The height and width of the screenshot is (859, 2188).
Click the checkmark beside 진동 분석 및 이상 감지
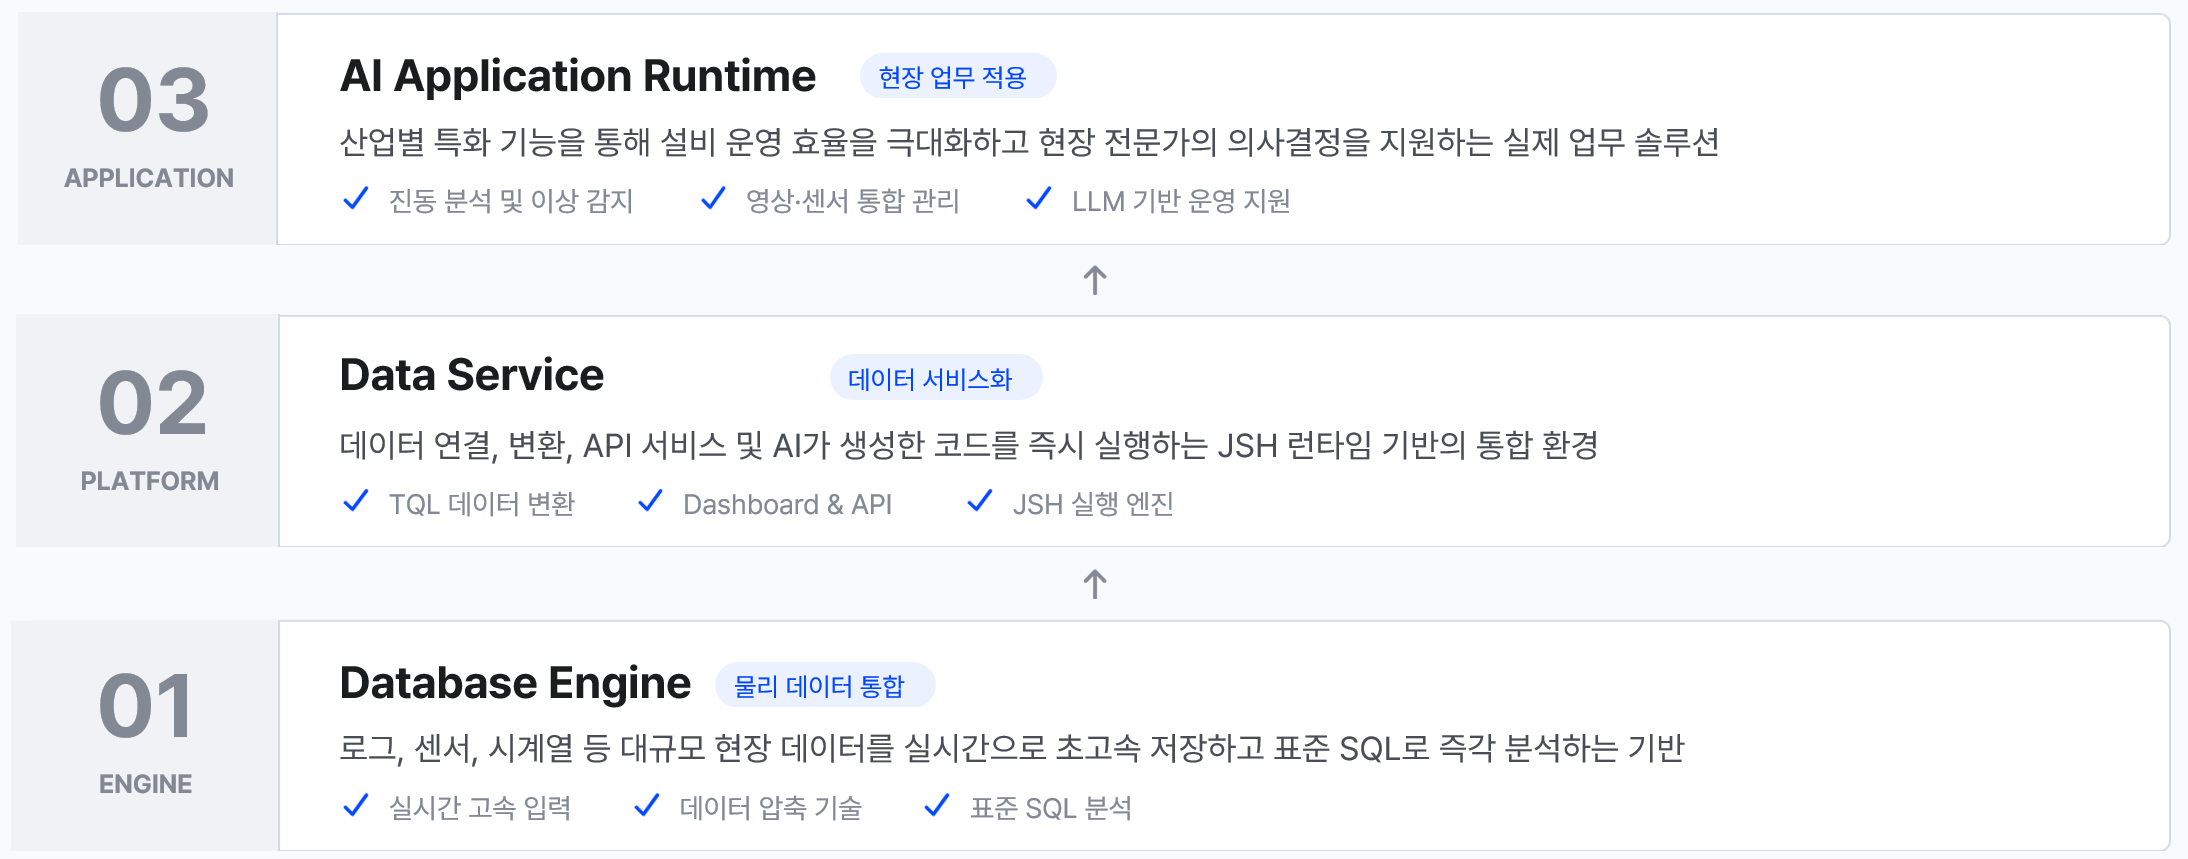click(356, 199)
